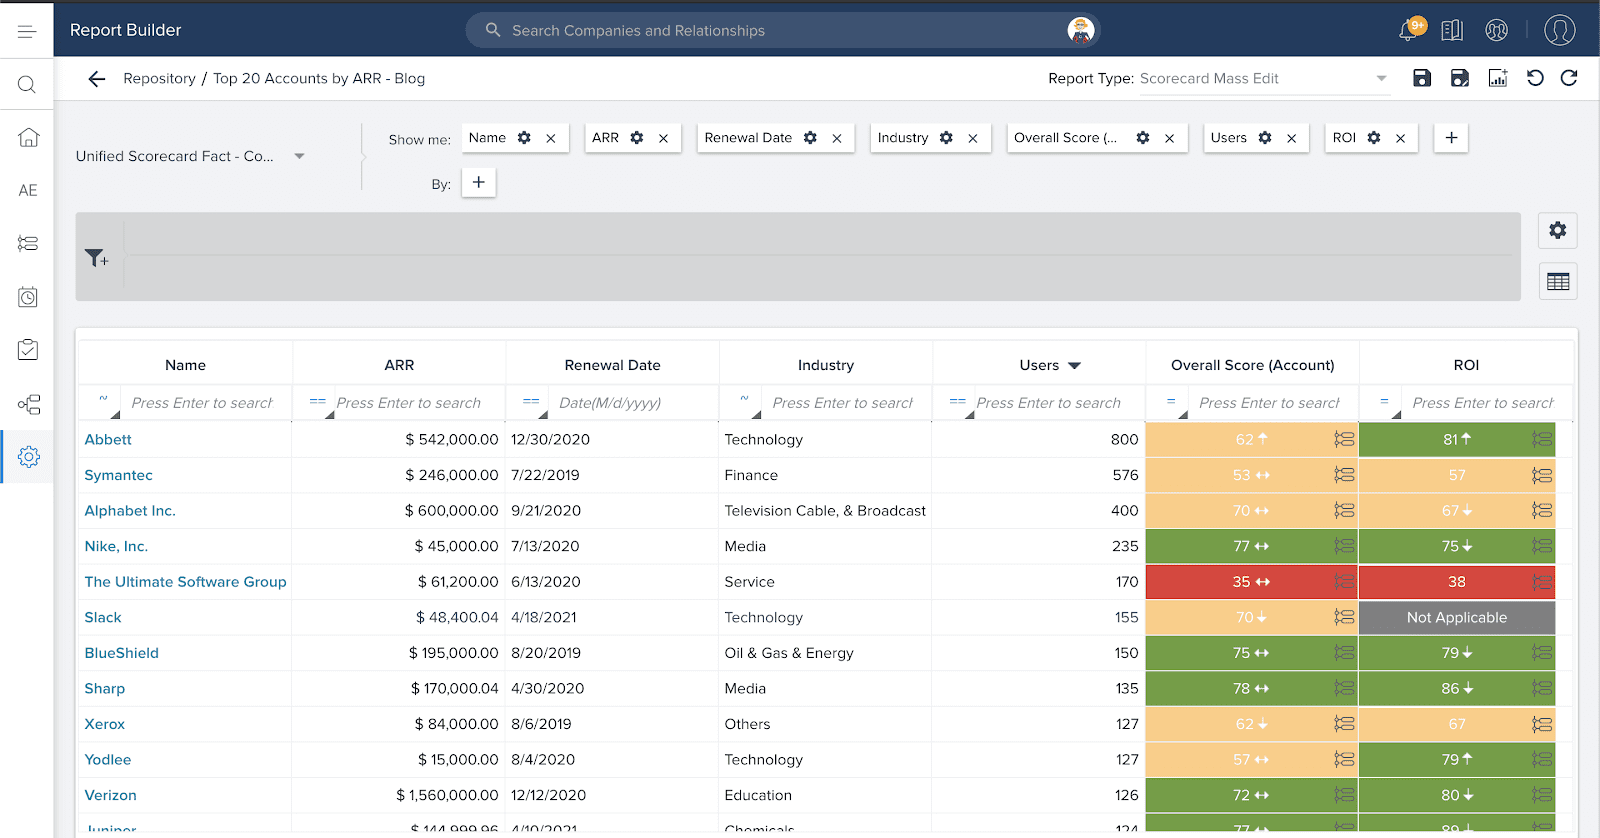This screenshot has height=838, width=1600.
Task: Expand the Unified Scorecard Fact source dropdown
Action: [x=299, y=156]
